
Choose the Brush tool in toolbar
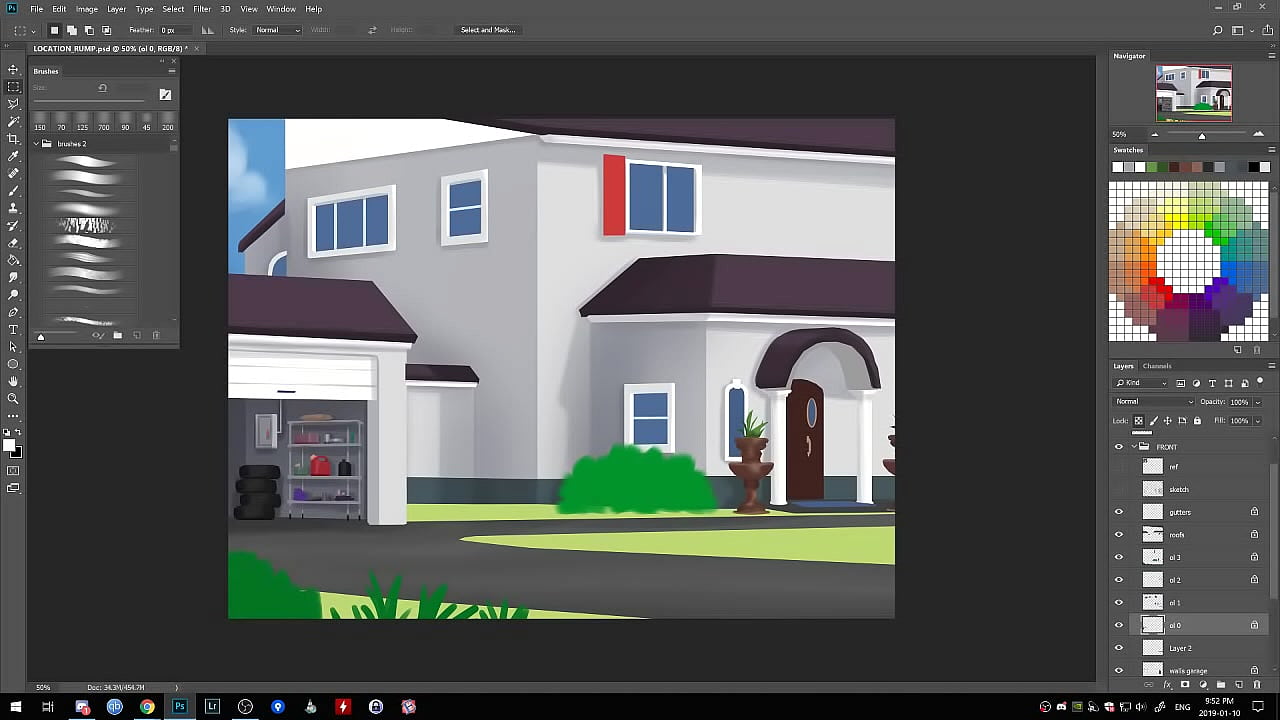click(13, 190)
